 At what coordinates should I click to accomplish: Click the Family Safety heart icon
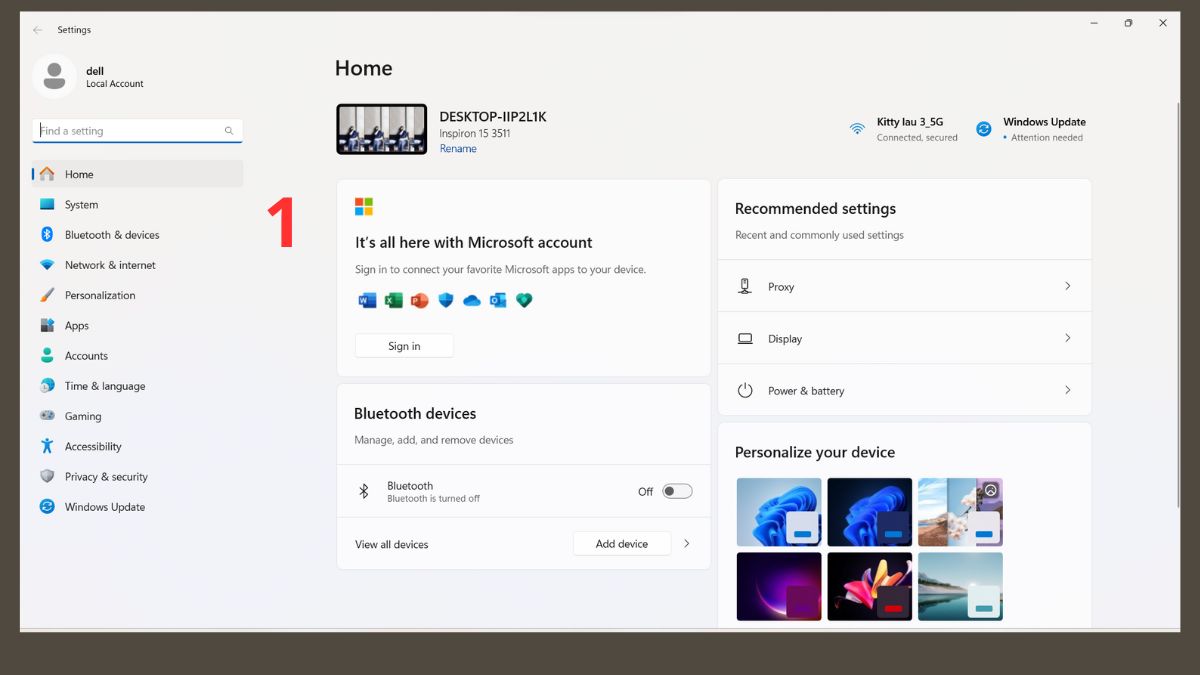524,300
